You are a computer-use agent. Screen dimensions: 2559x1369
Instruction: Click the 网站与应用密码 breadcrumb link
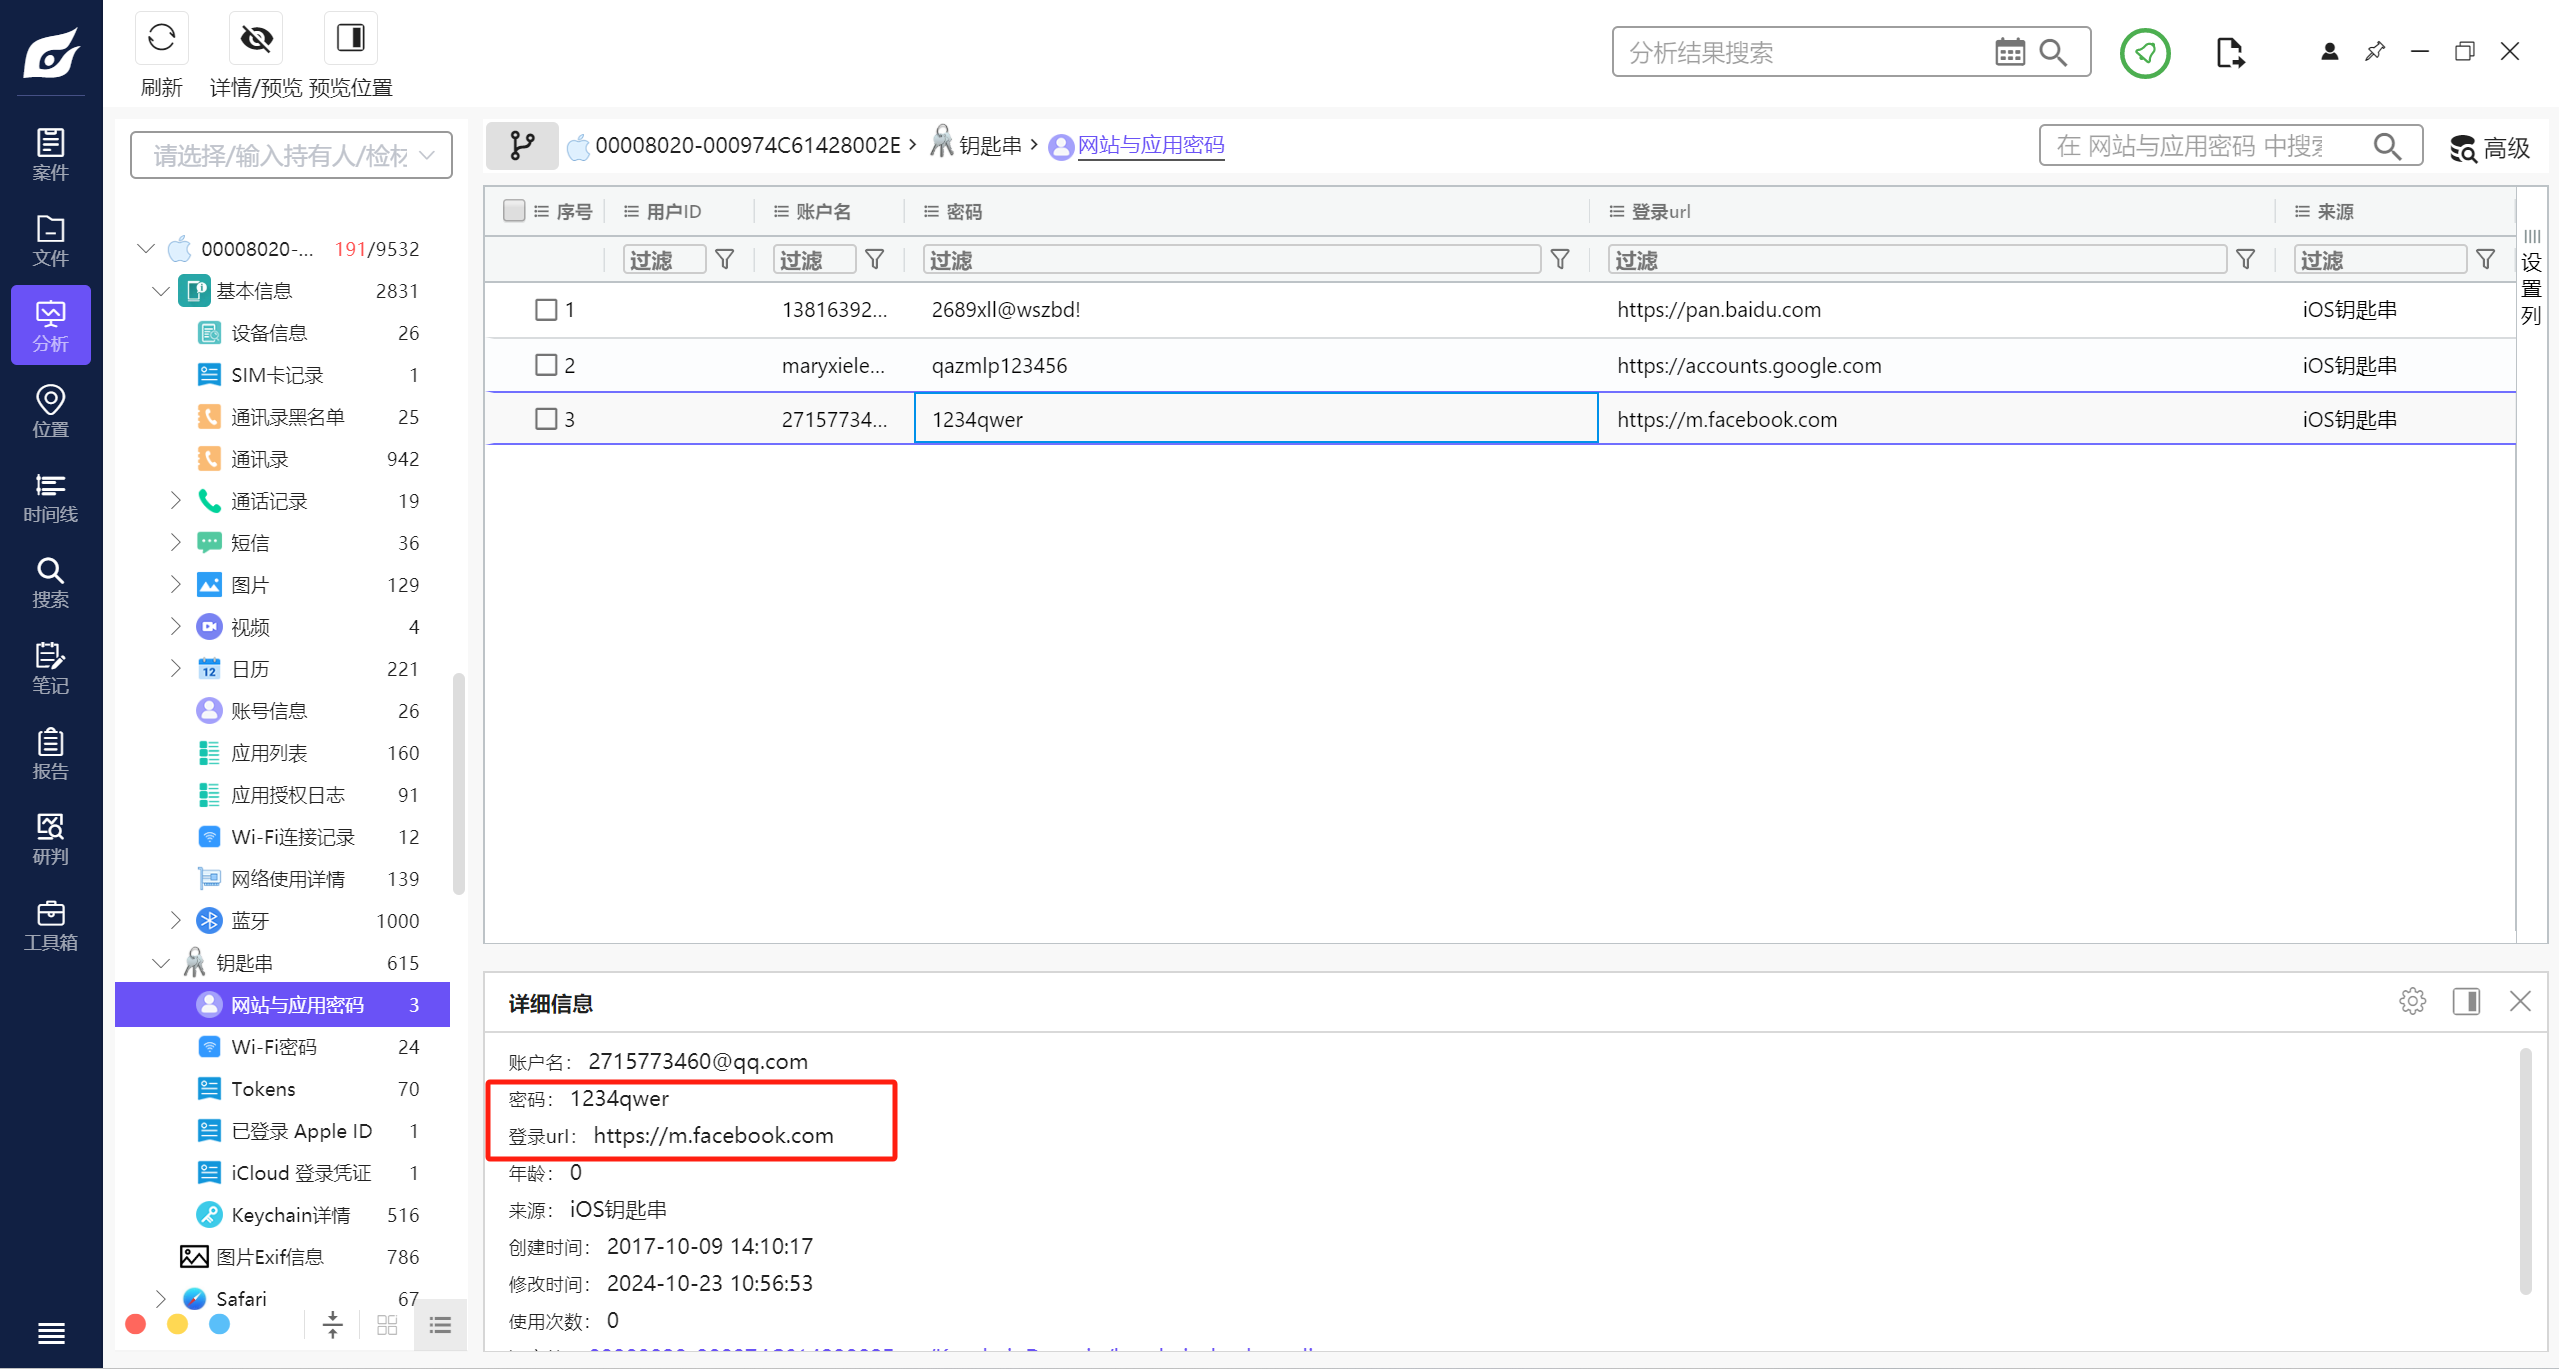(1150, 146)
